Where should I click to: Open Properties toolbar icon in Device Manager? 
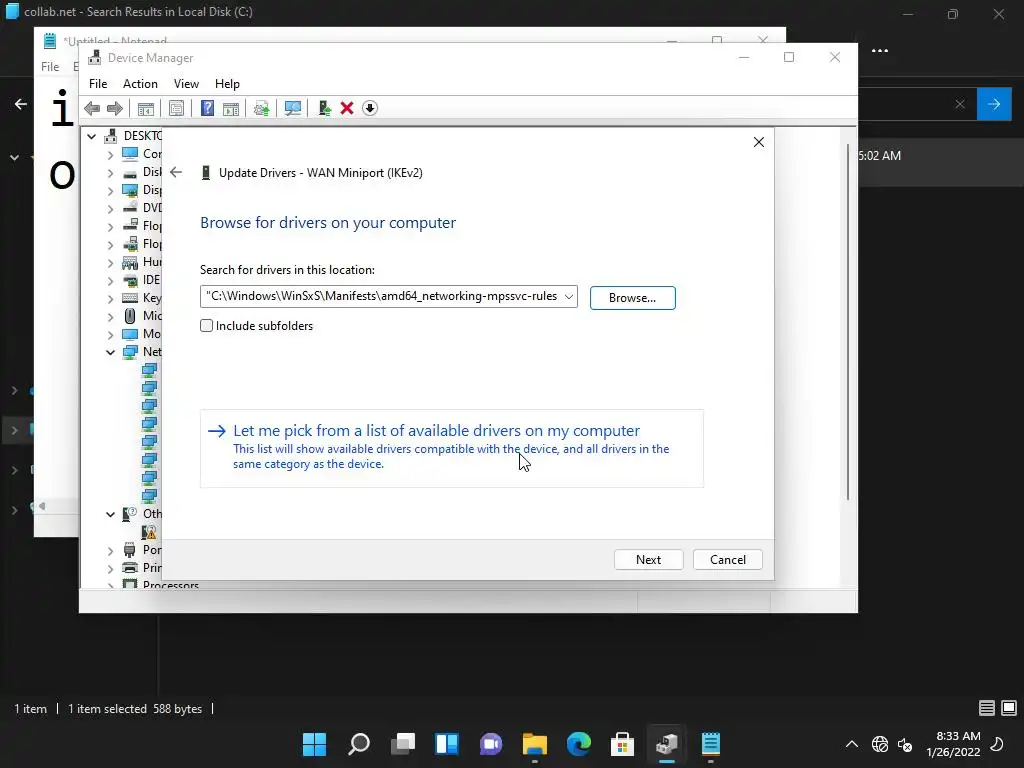[176, 108]
